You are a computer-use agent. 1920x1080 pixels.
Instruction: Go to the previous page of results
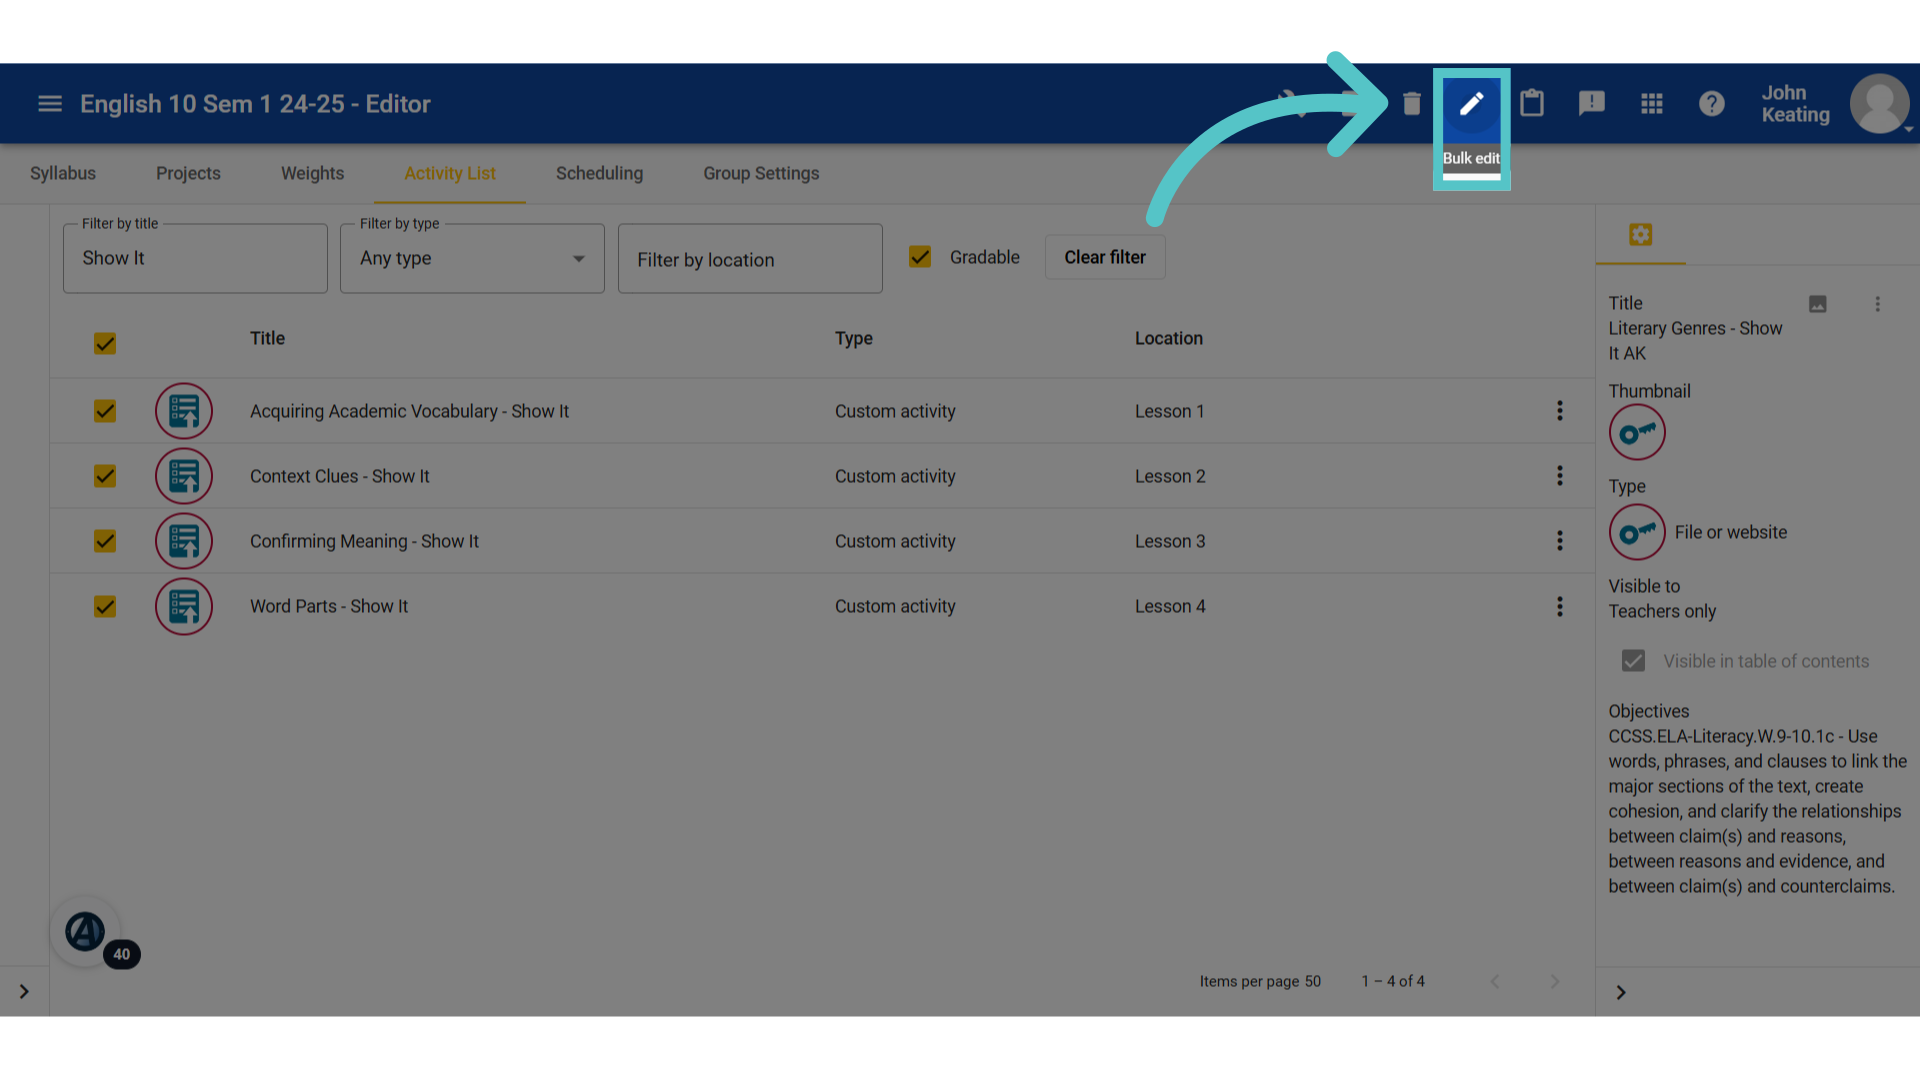[1494, 982]
